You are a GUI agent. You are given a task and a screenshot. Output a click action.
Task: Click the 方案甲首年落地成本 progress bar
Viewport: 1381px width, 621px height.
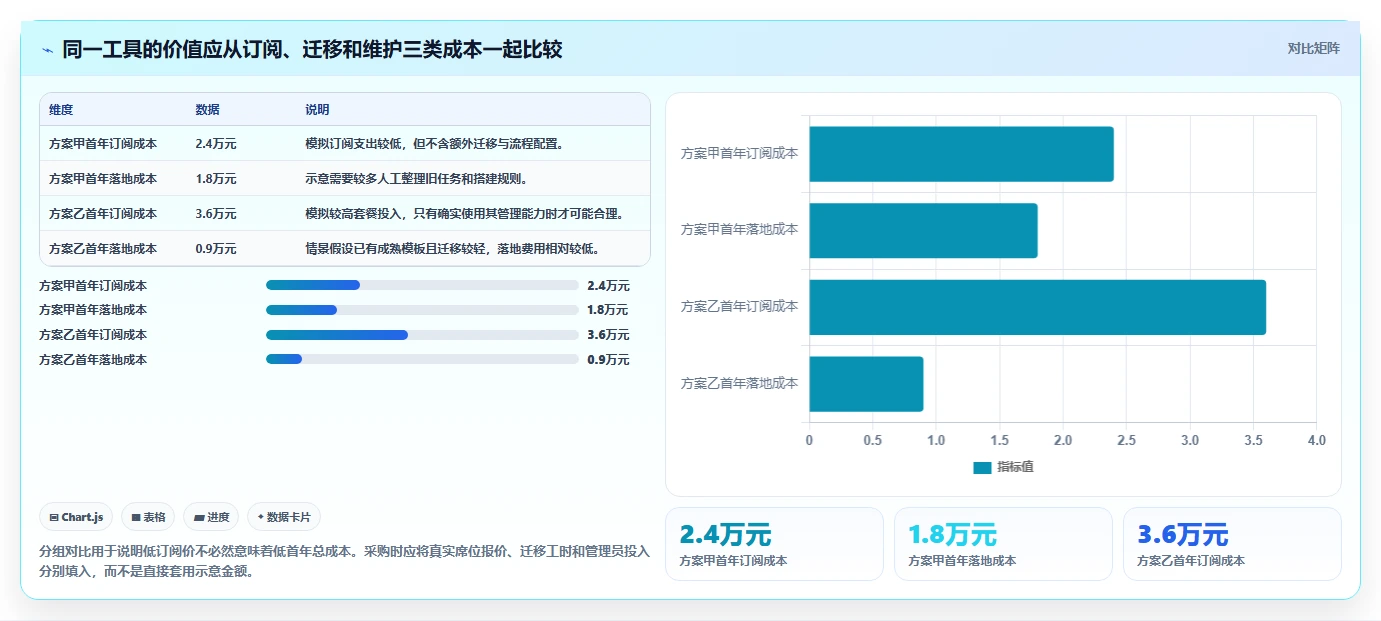tap(422, 310)
